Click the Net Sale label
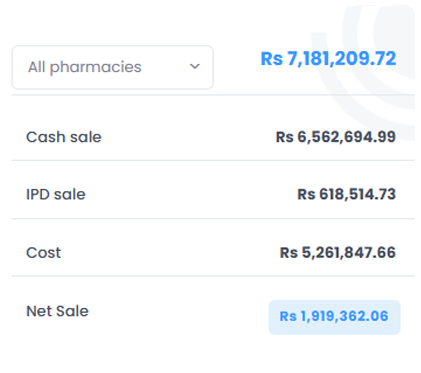The image size is (421, 373). [x=57, y=311]
